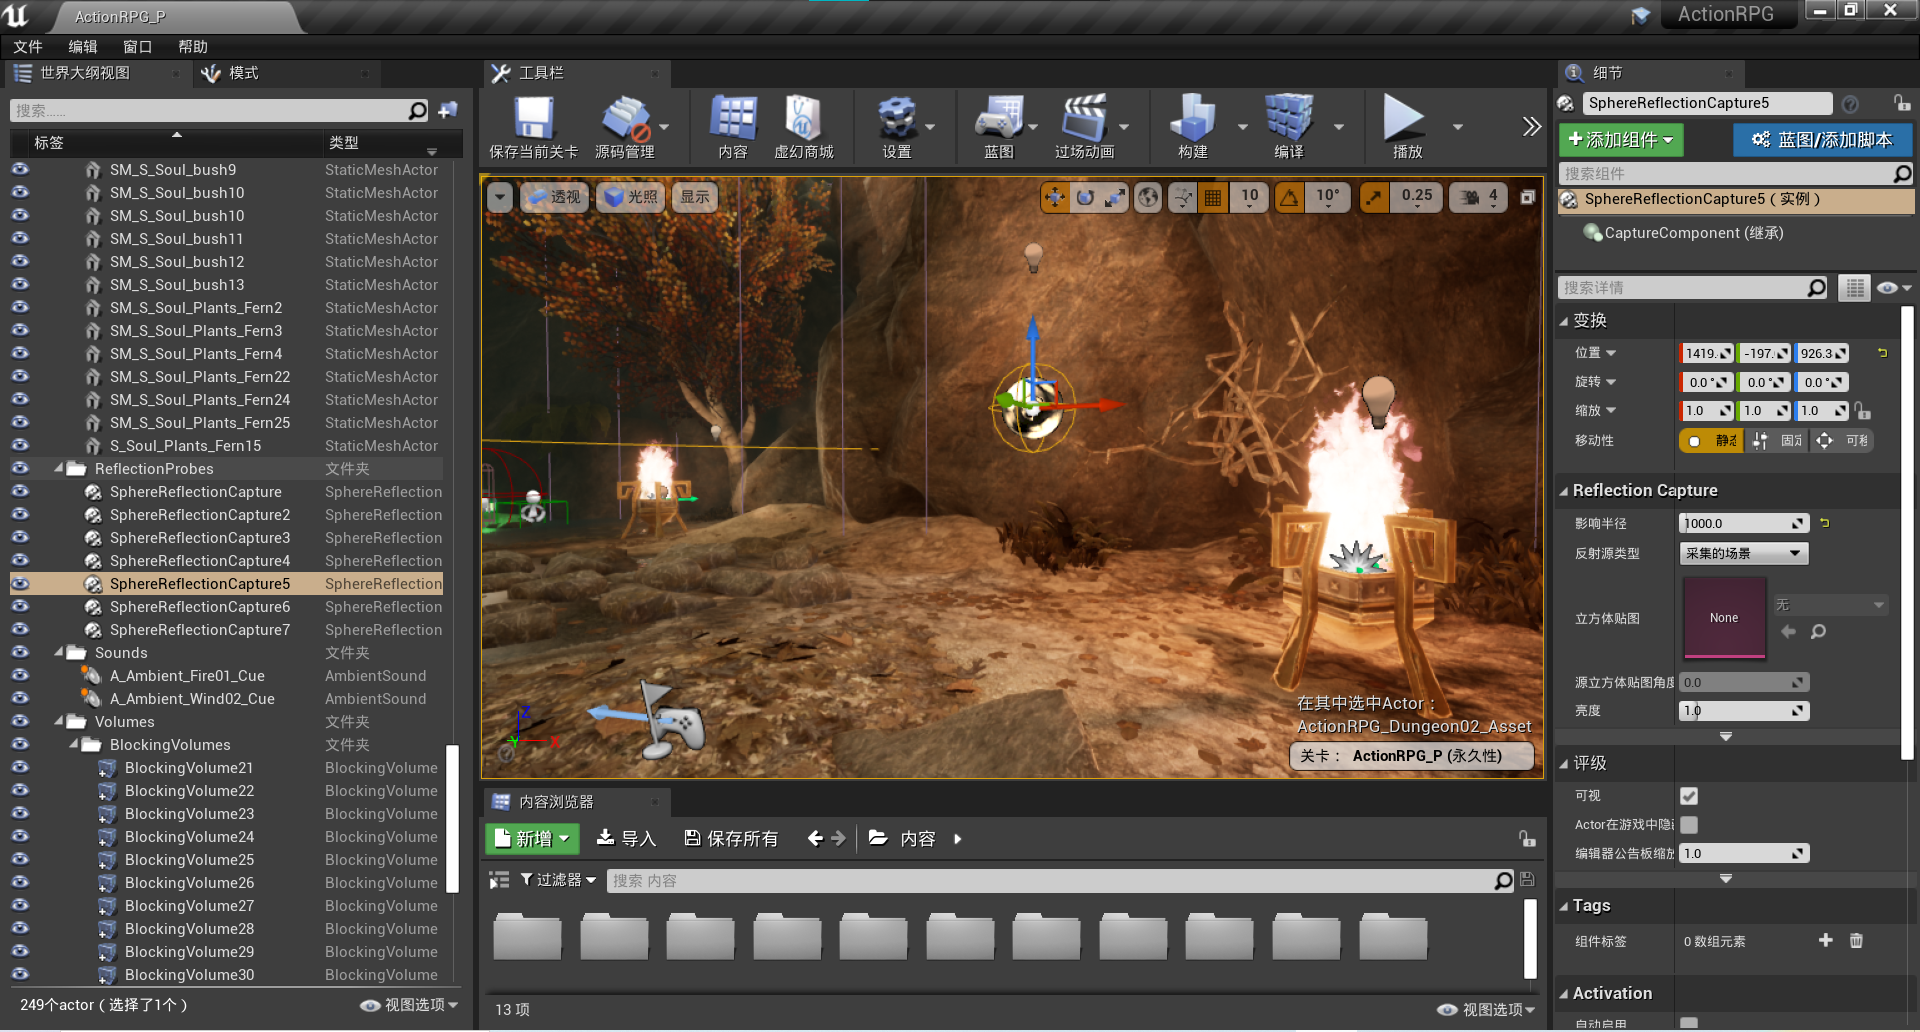This screenshot has height=1032, width=1920.
Task: Uncheck the 可视 (Visible) checkbox
Action: point(1689,796)
